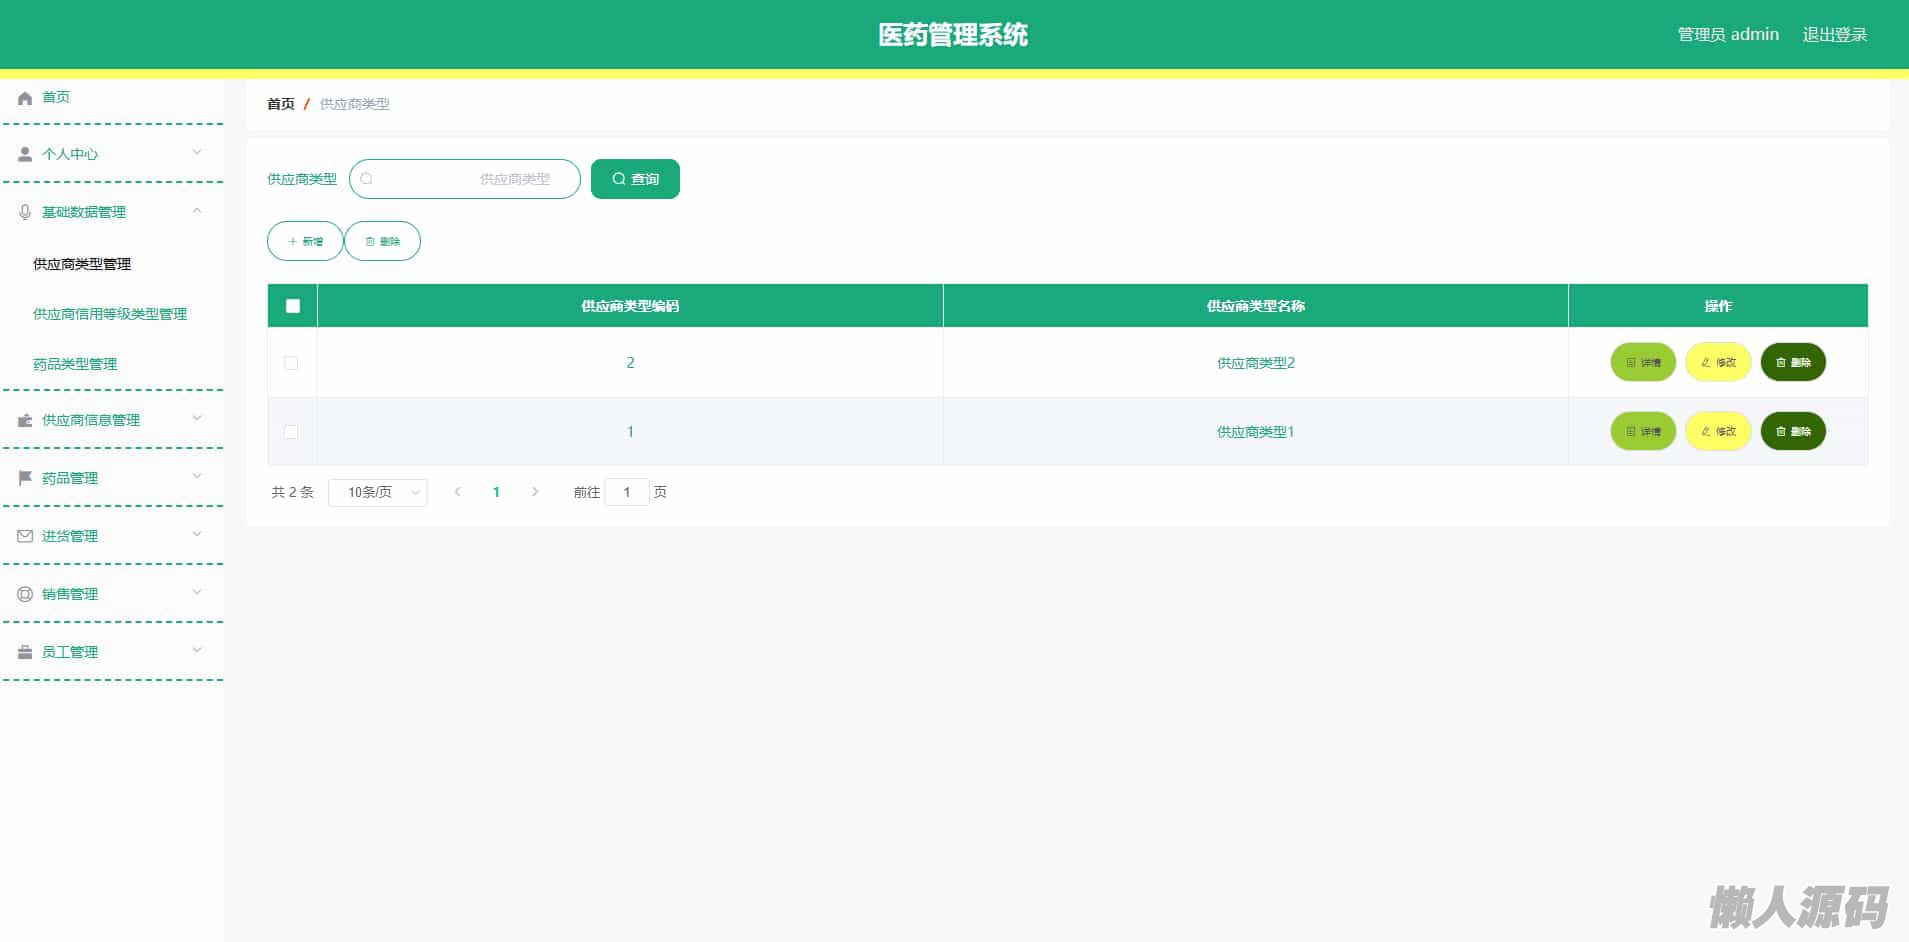Click the envelope icon beside 进货管理
This screenshot has height=942, width=1909.
point(25,536)
